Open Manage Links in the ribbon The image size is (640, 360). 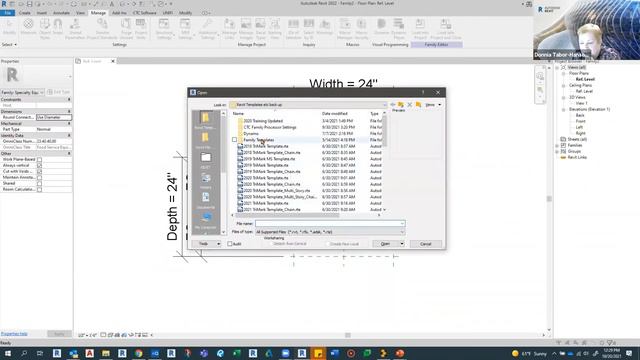coord(229,29)
